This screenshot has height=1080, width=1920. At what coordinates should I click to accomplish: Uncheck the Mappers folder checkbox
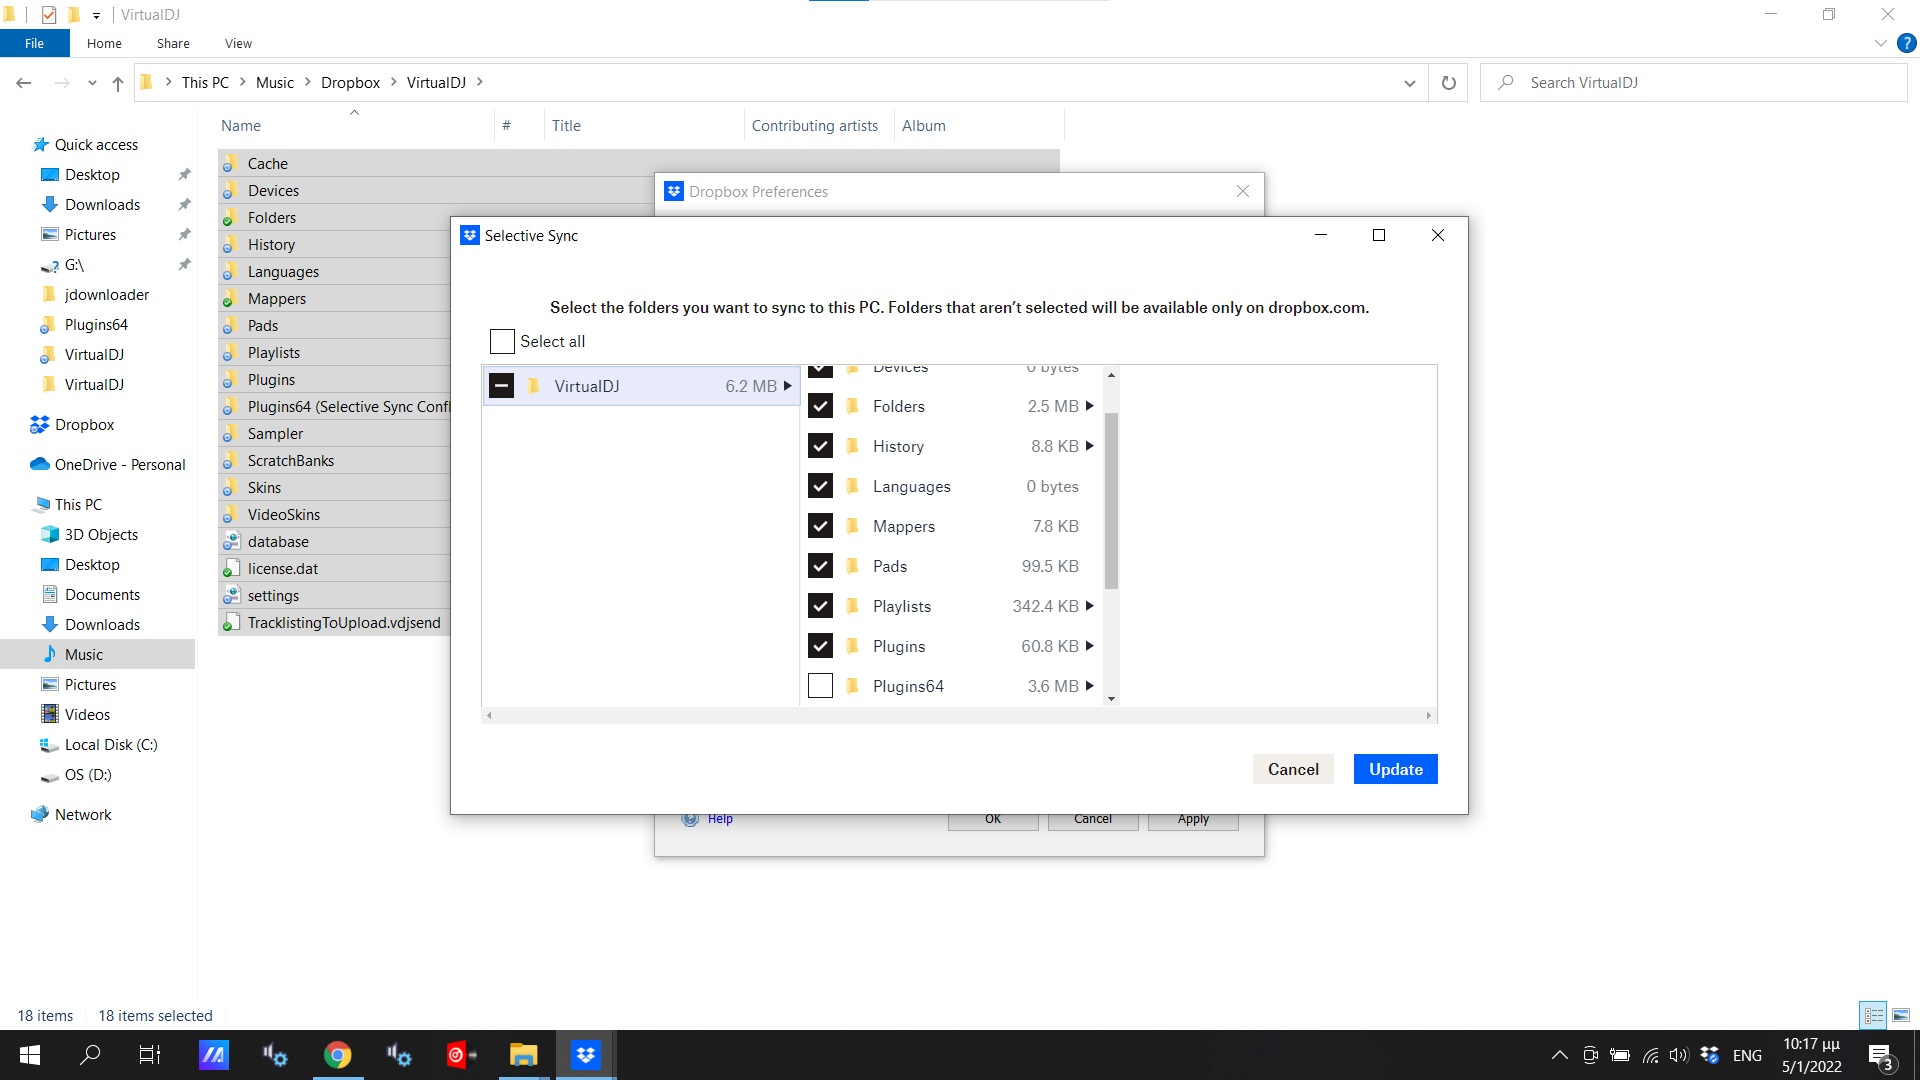820,526
